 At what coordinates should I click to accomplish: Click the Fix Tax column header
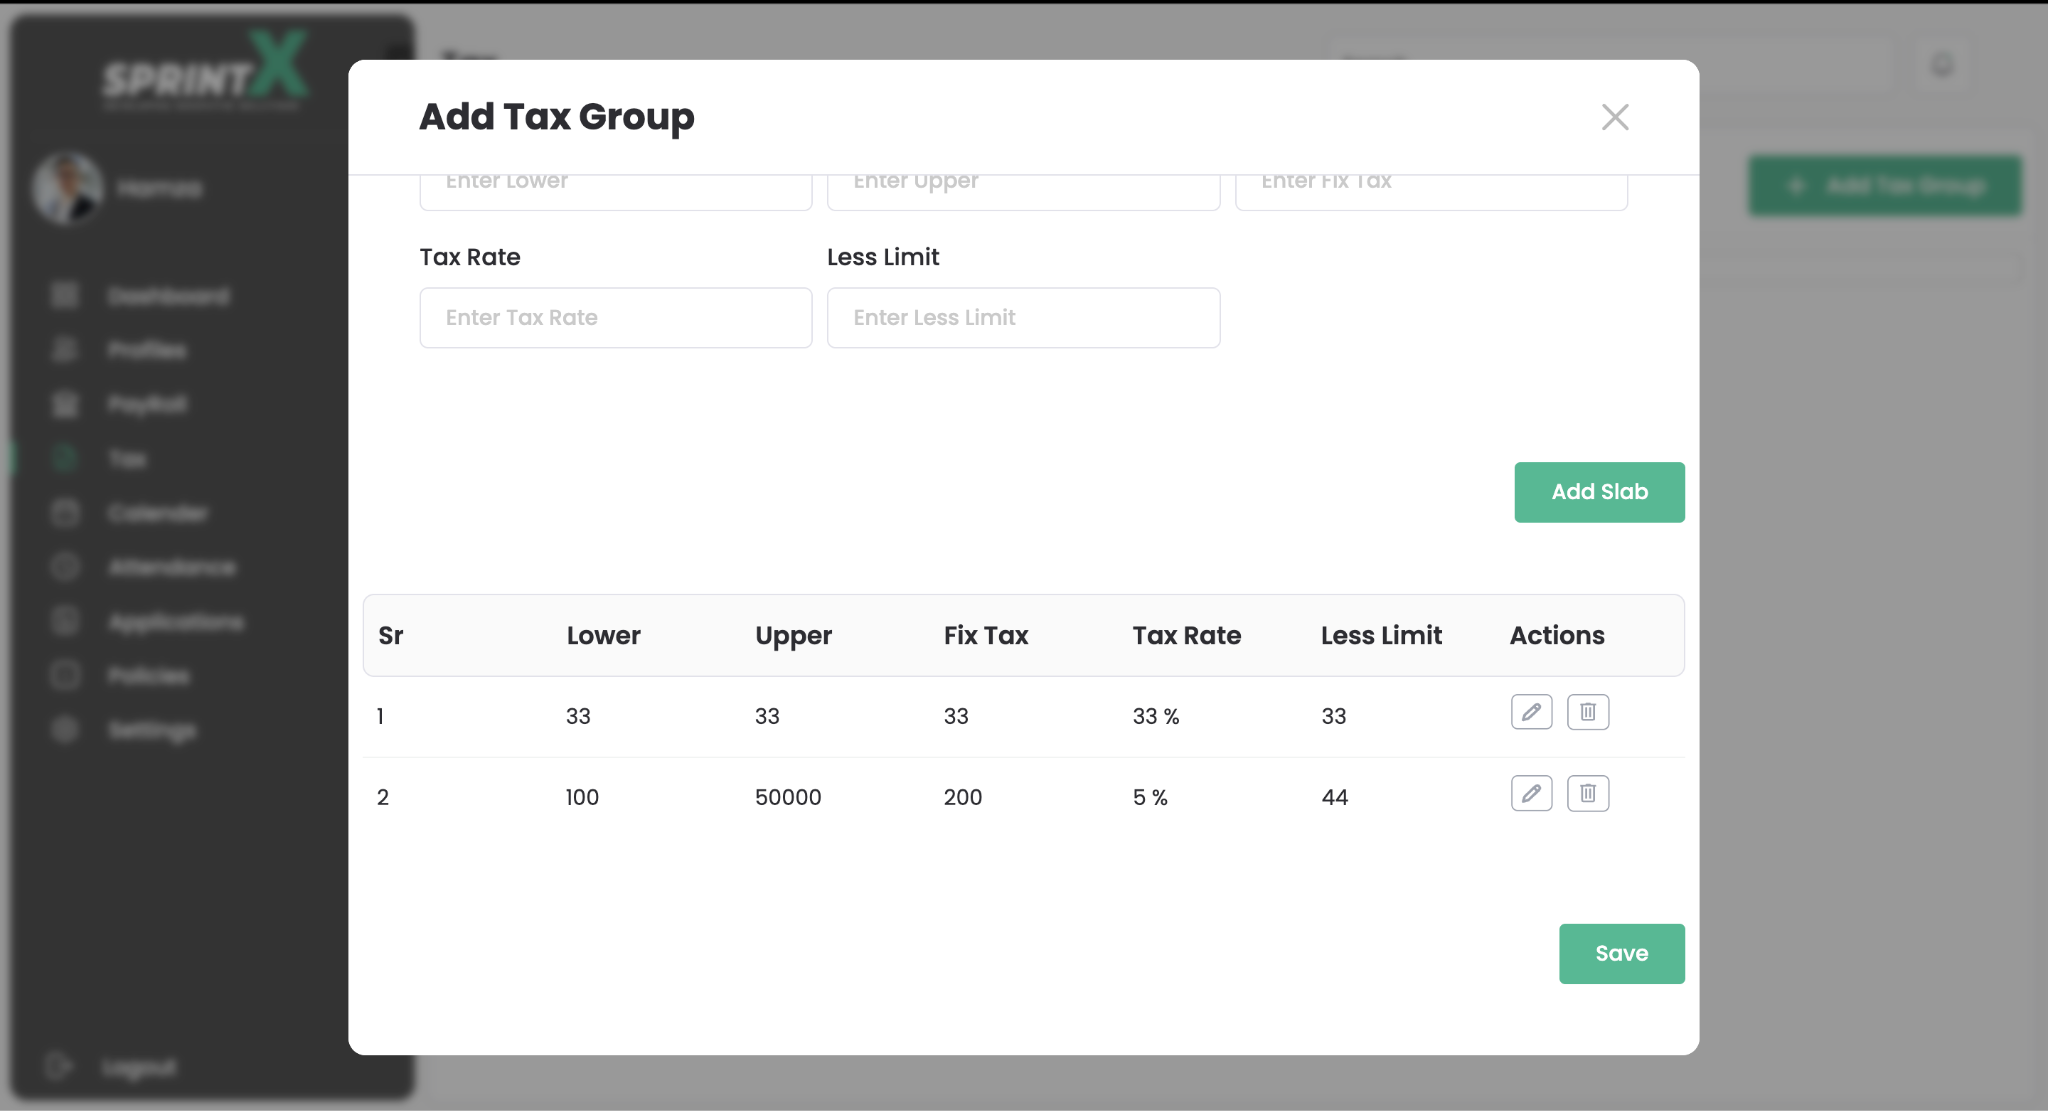tap(985, 635)
